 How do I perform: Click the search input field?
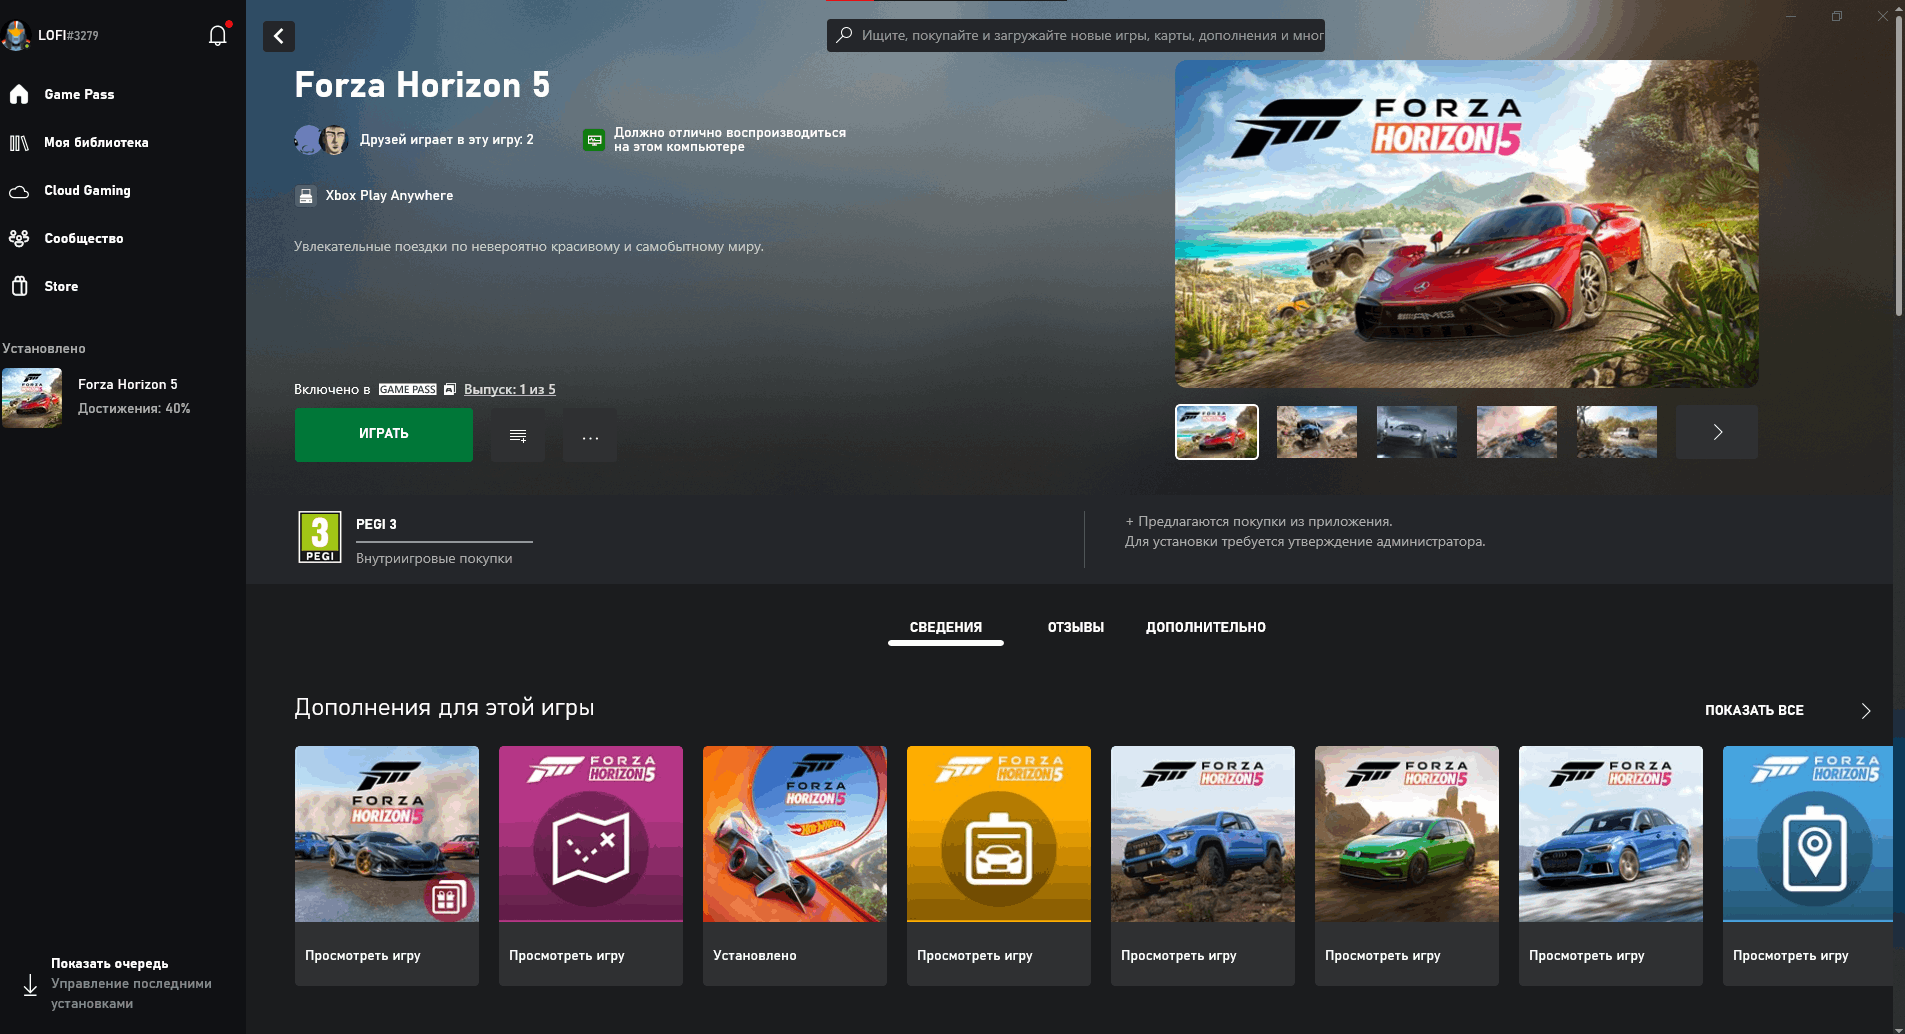1076,35
